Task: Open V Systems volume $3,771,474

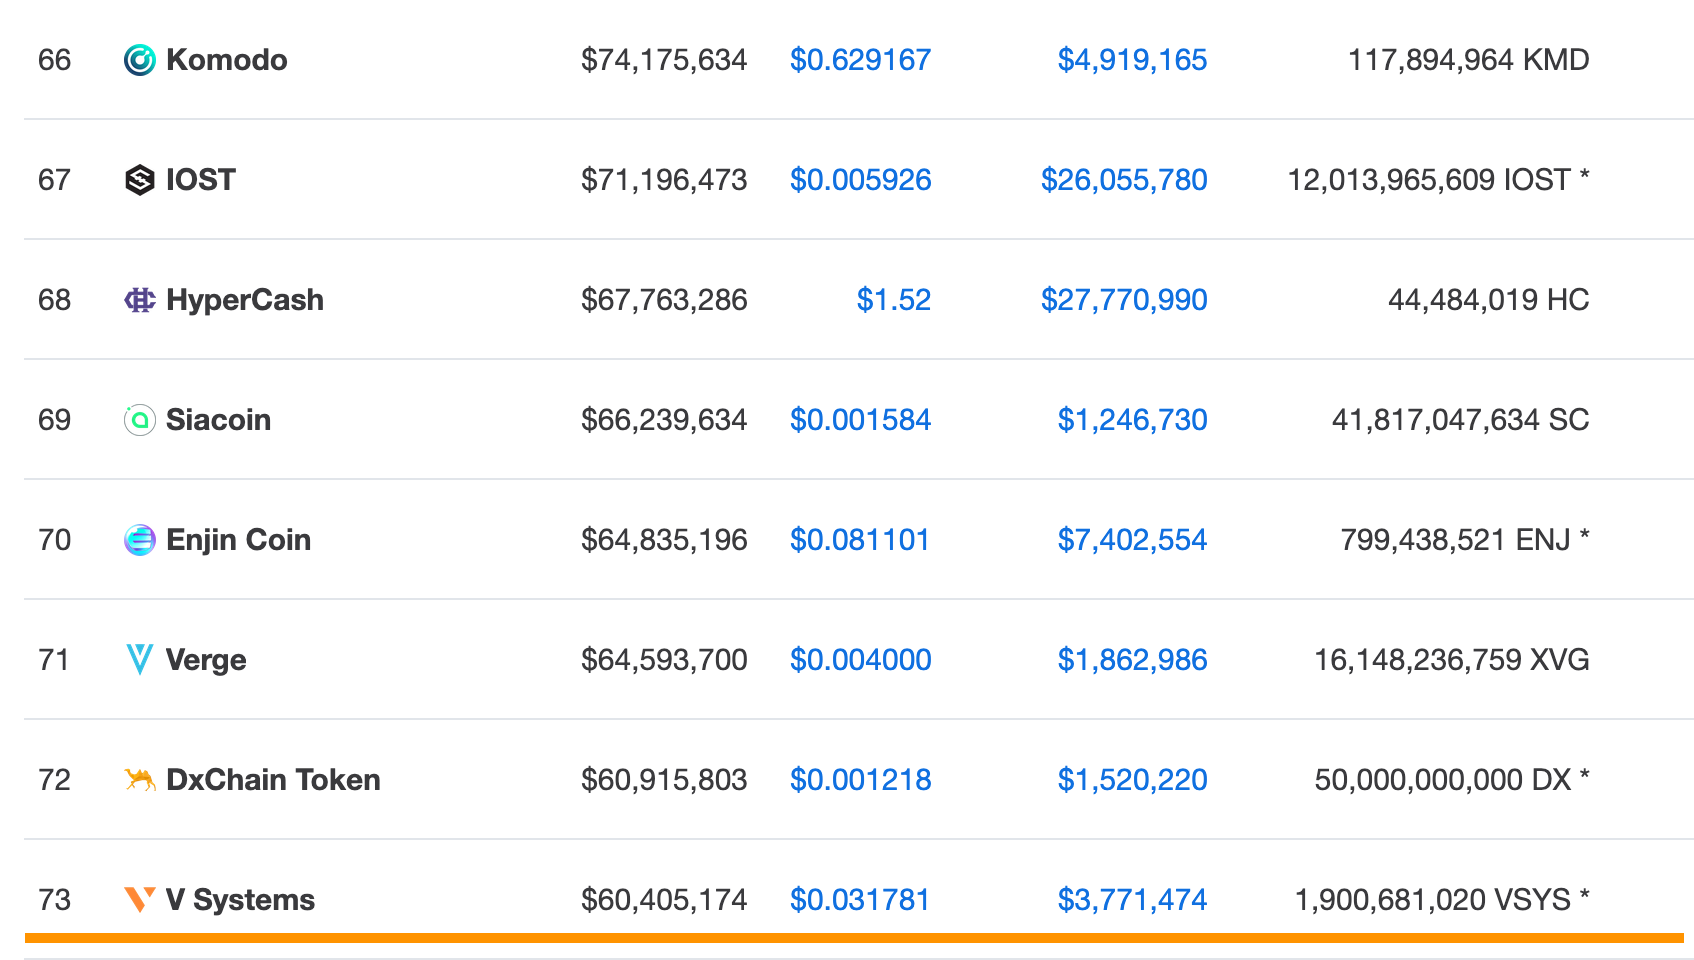Action: pyautogui.click(x=1133, y=900)
